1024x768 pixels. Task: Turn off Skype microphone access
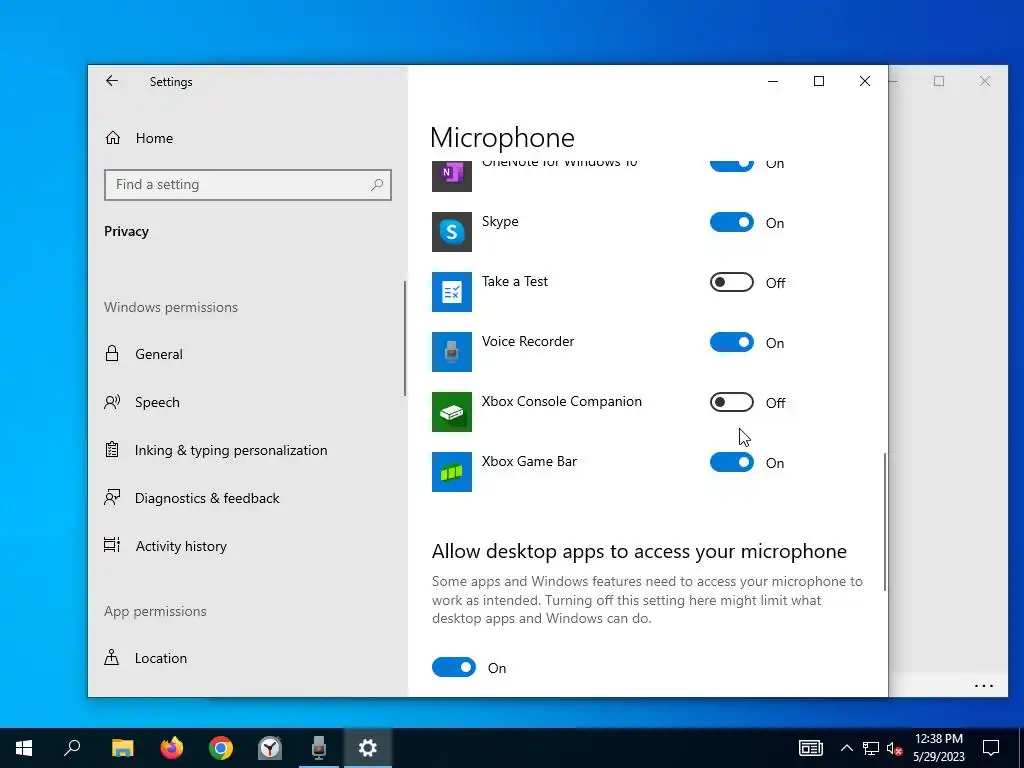(731, 222)
